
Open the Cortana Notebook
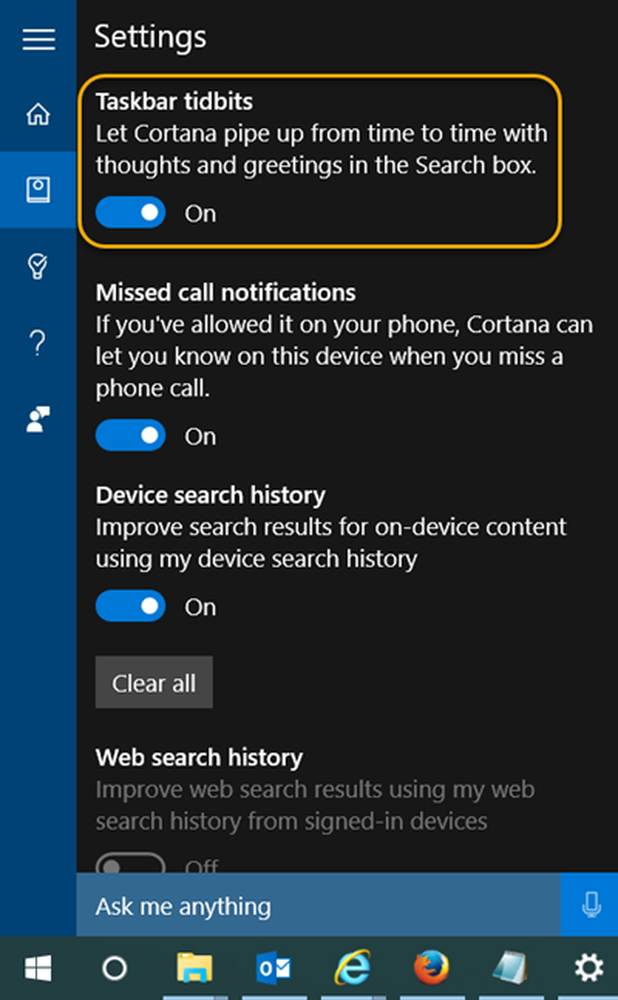(x=38, y=190)
